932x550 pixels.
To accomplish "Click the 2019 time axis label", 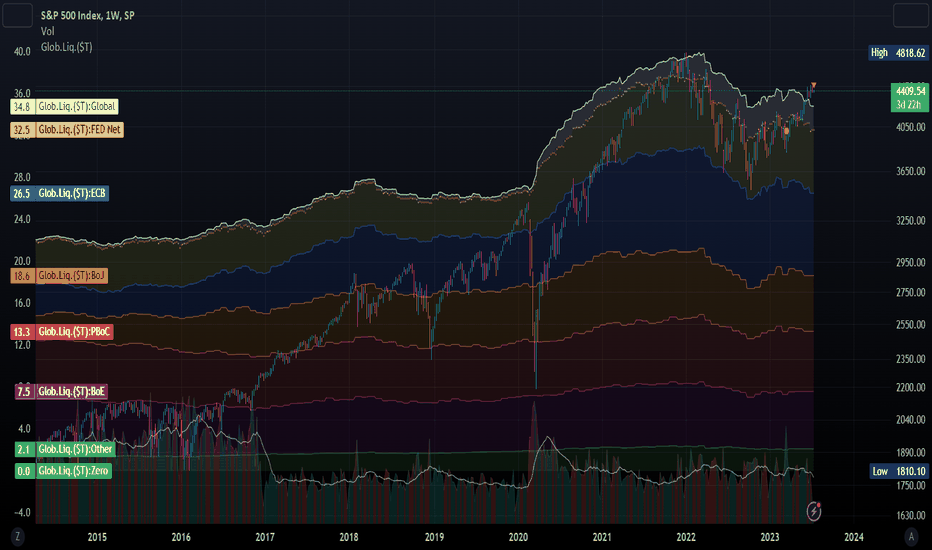I will 434,537.
